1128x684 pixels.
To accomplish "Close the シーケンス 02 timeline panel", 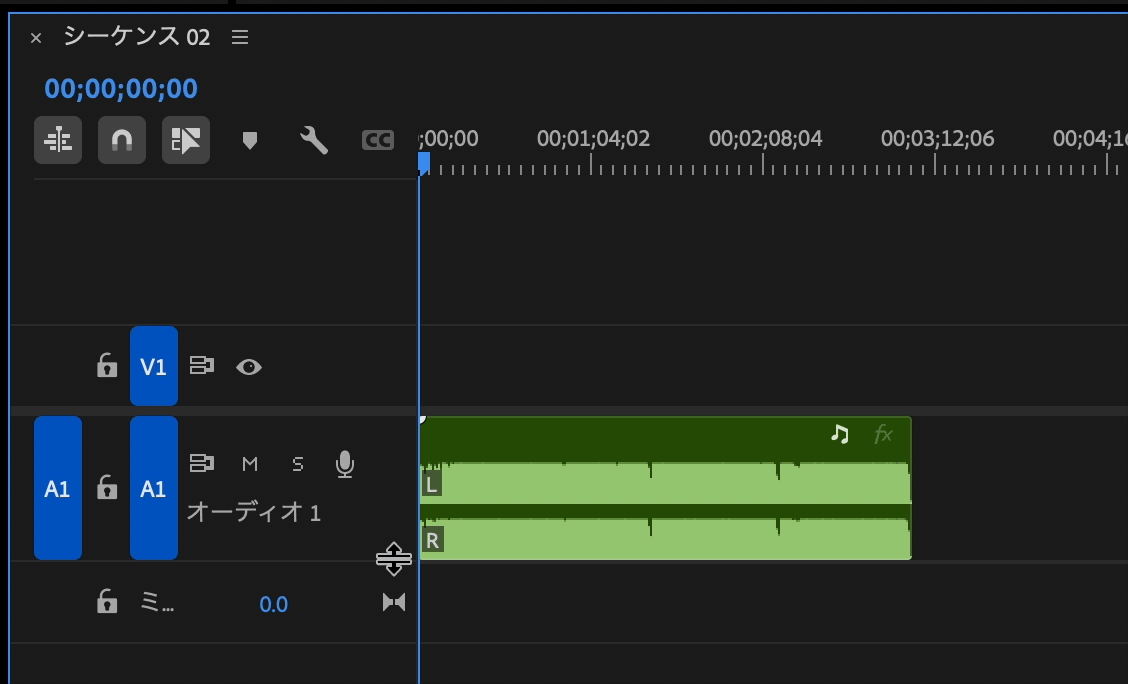I will pyautogui.click(x=36, y=37).
